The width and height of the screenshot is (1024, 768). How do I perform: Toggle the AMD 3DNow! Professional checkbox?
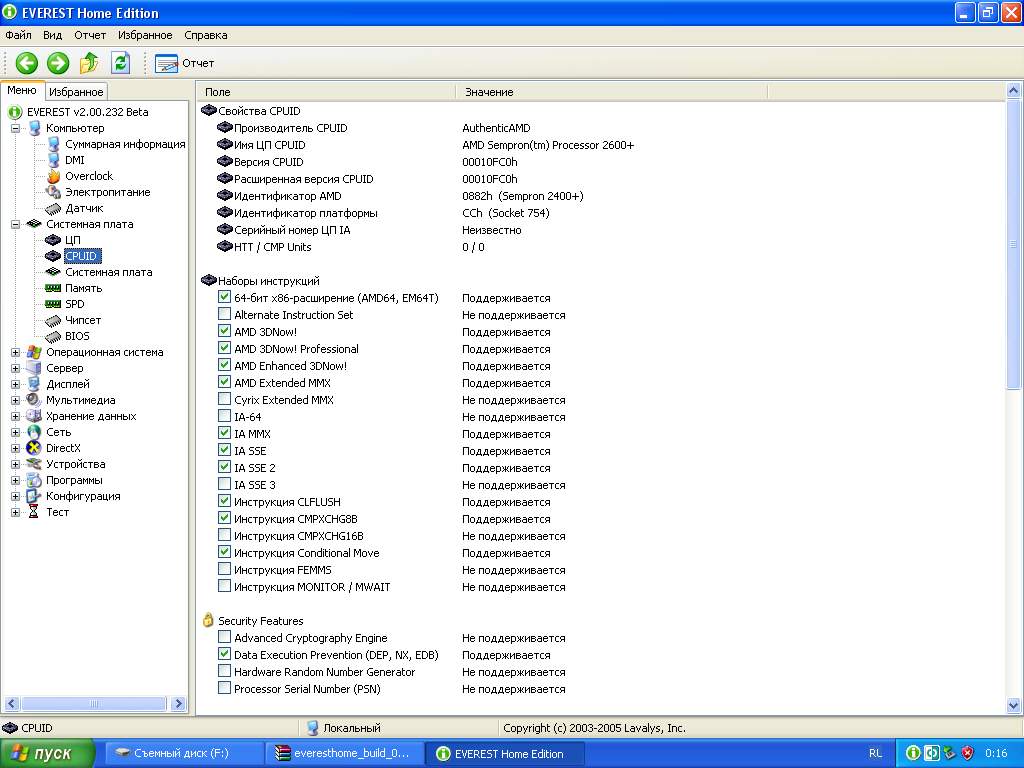click(225, 349)
